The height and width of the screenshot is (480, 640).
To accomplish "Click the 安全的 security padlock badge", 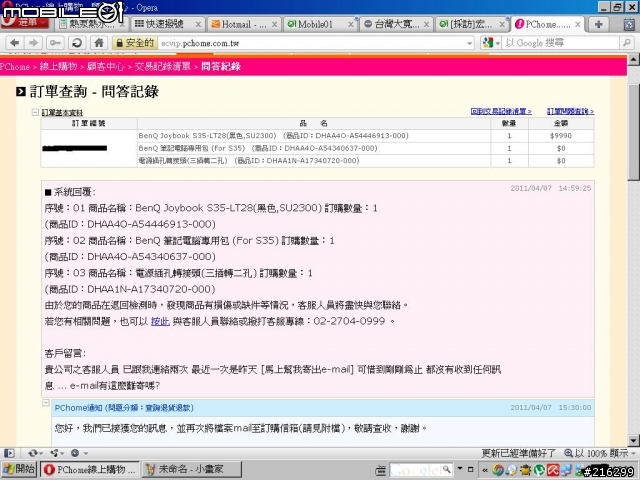I will click(x=135, y=43).
